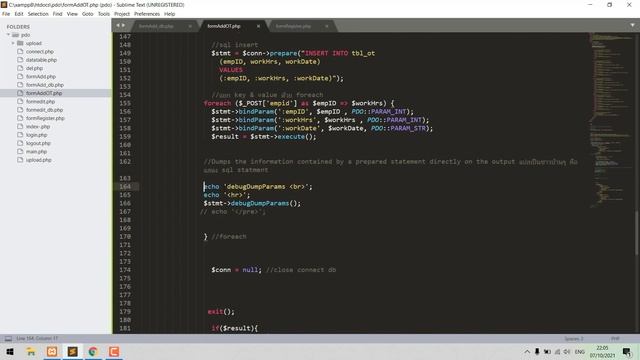The width and height of the screenshot is (640, 360).
Task: Click line number 164 in gutter
Action: coord(125,187)
